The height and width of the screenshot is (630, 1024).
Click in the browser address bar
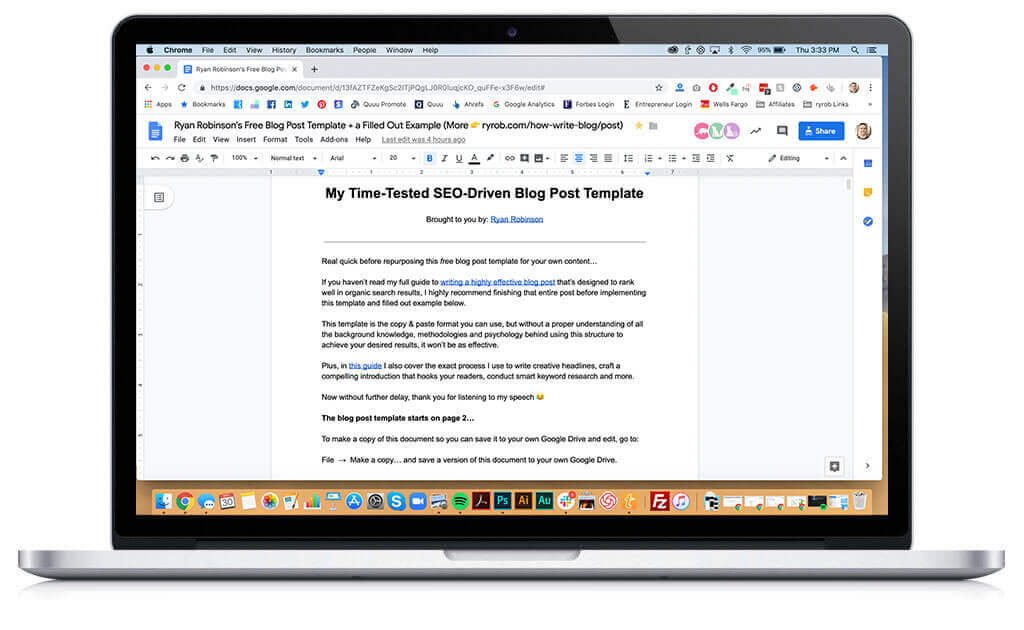point(400,87)
